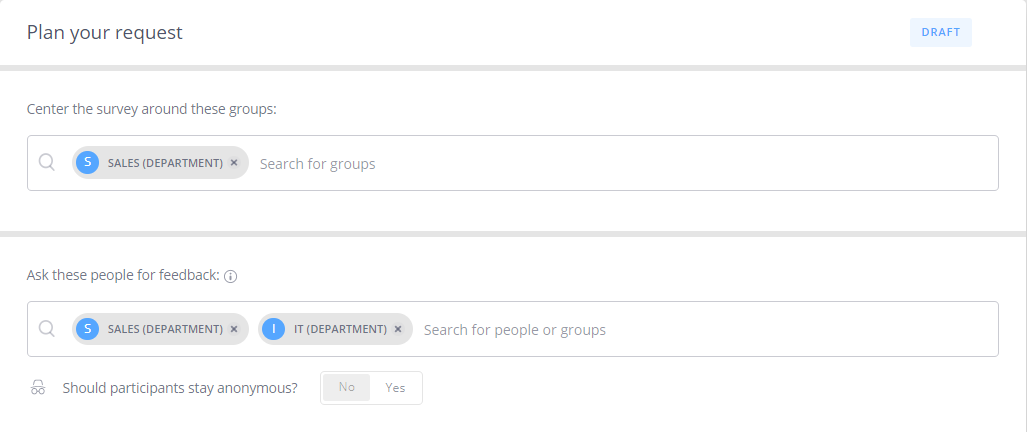Click the Should participants stay anonymous label

[180, 388]
